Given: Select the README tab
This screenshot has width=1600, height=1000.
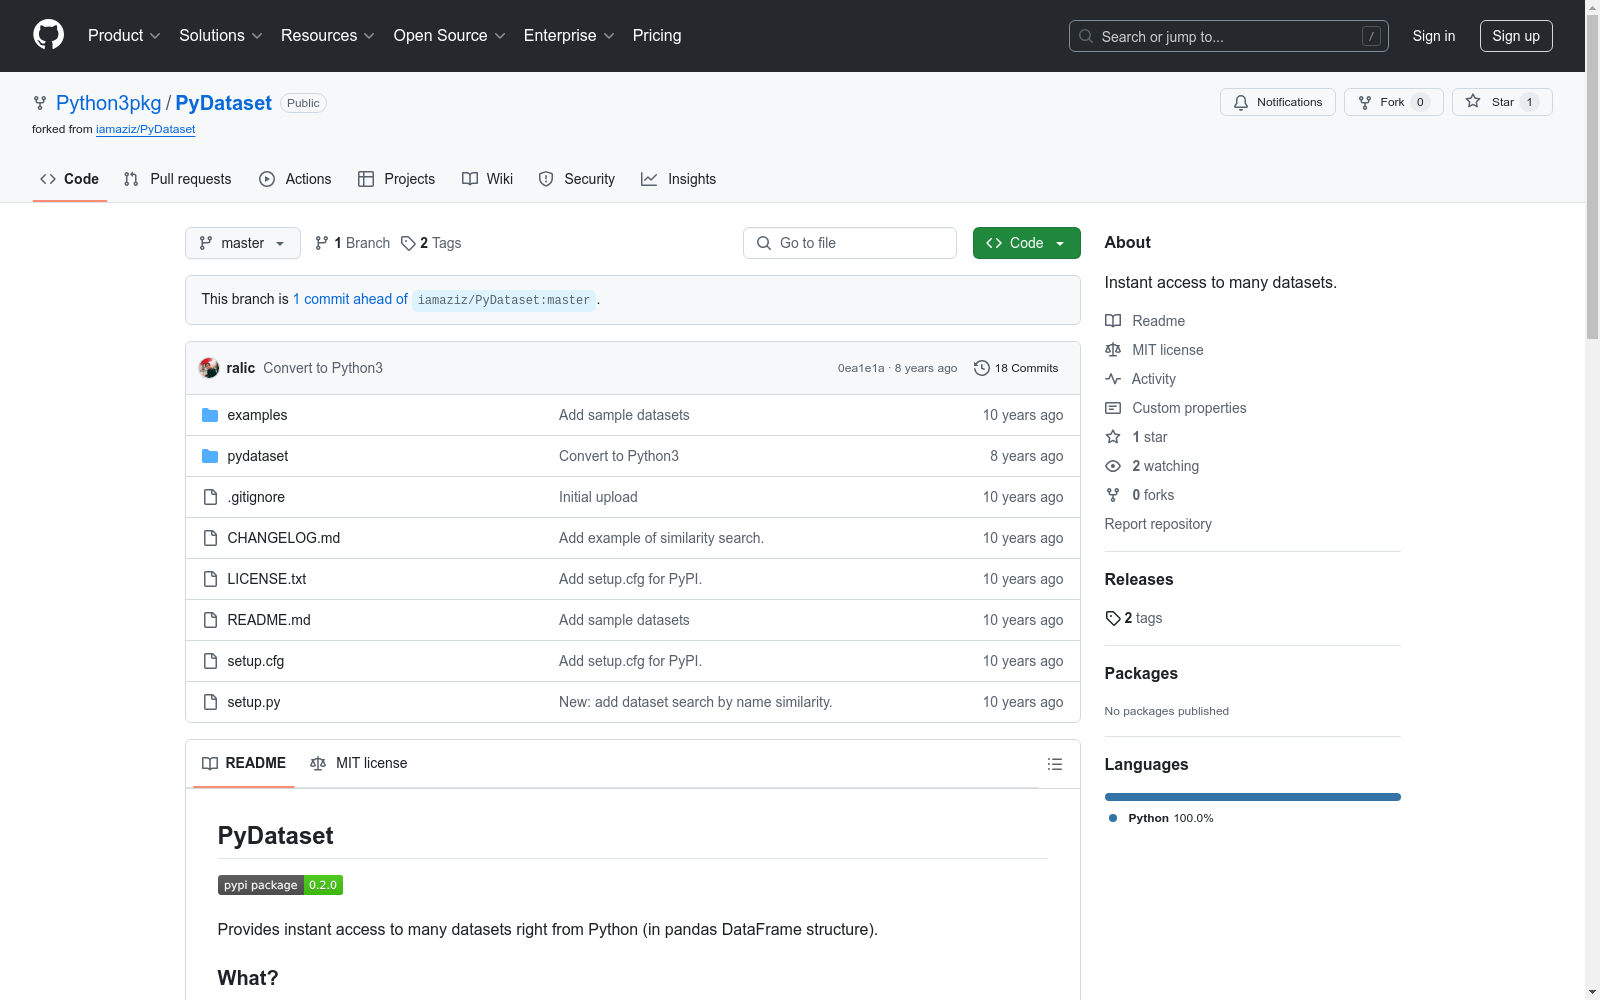Looking at the screenshot, I should click(244, 763).
